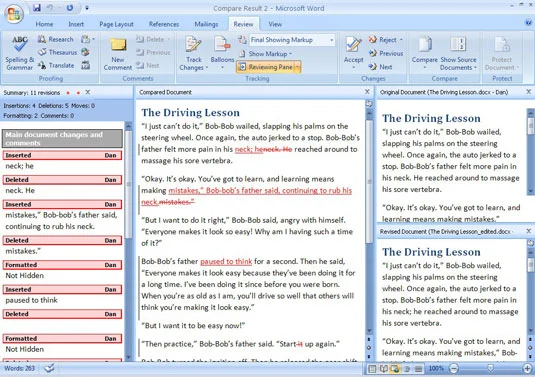Open Customize Quick Access Toolbar arrow
The image size is (535, 377).
(87, 8)
